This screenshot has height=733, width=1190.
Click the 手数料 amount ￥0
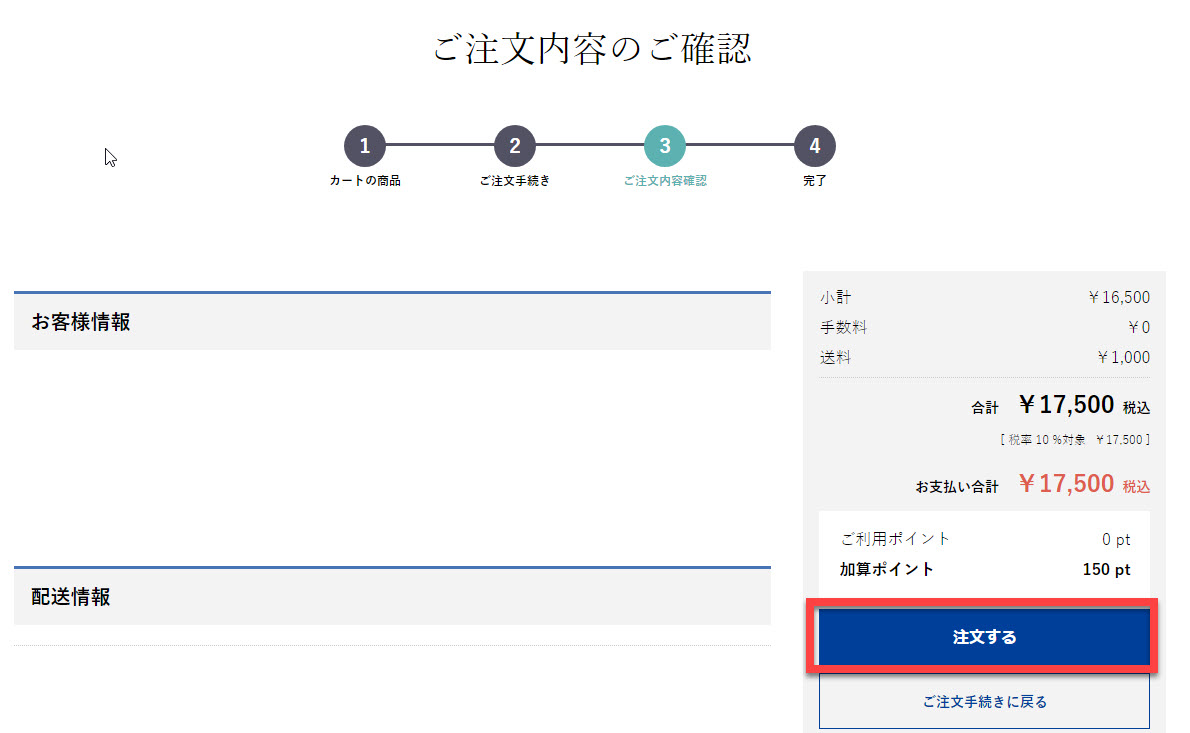(x=1138, y=327)
